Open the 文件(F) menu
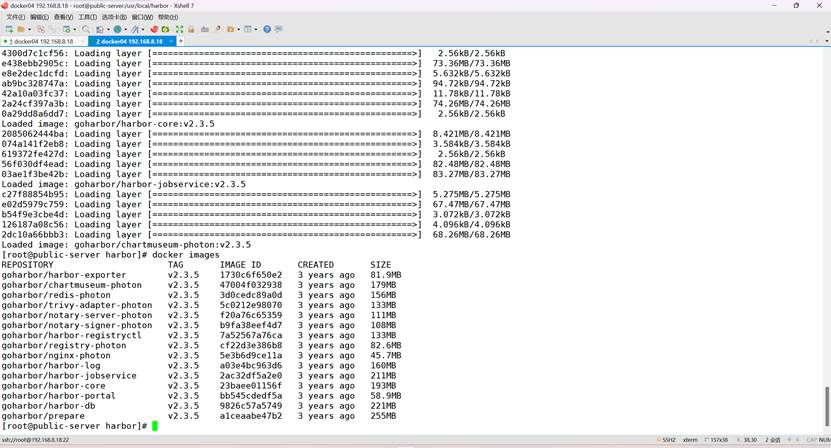This screenshot has width=831, height=448. coord(15,17)
